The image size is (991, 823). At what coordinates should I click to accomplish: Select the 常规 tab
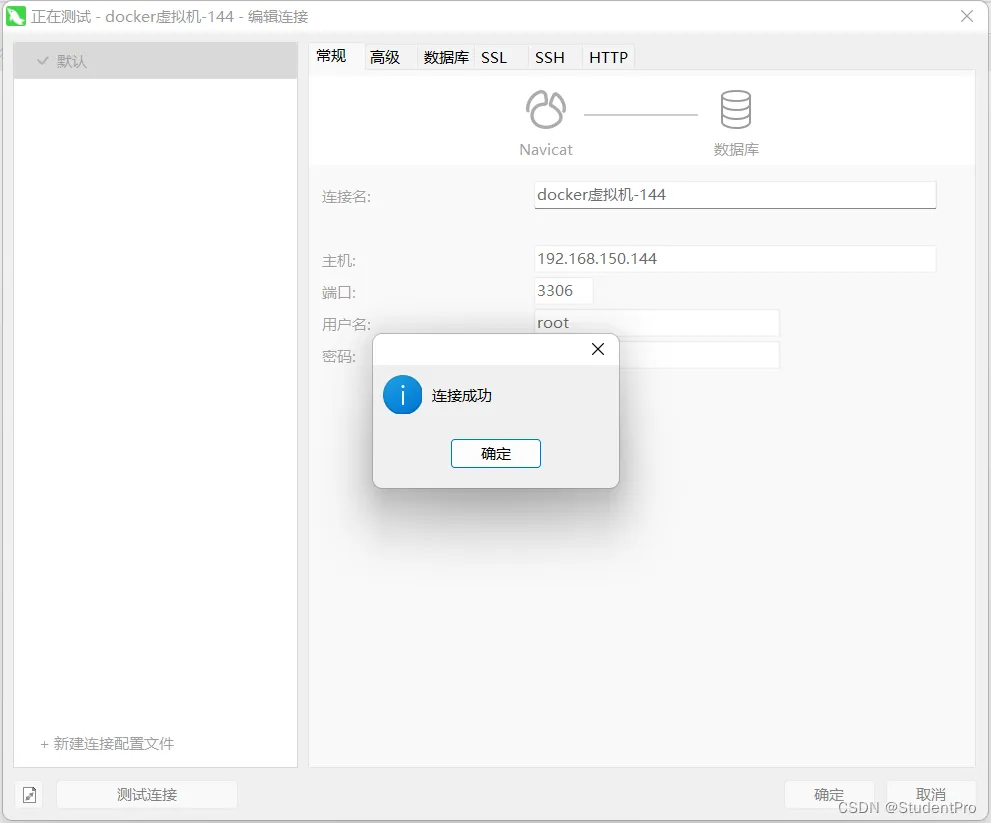[x=331, y=57]
